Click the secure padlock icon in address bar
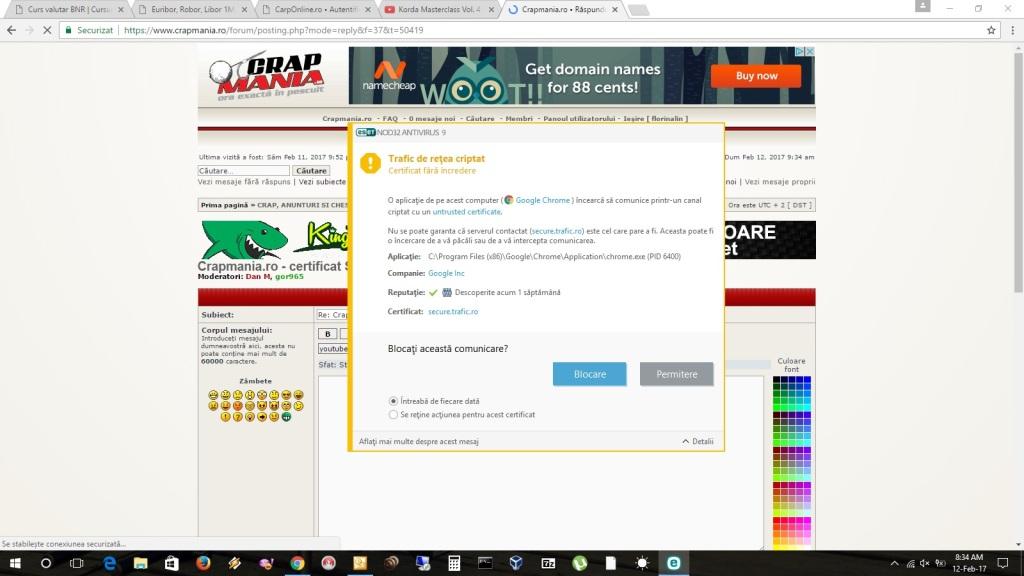 pyautogui.click(x=69, y=30)
